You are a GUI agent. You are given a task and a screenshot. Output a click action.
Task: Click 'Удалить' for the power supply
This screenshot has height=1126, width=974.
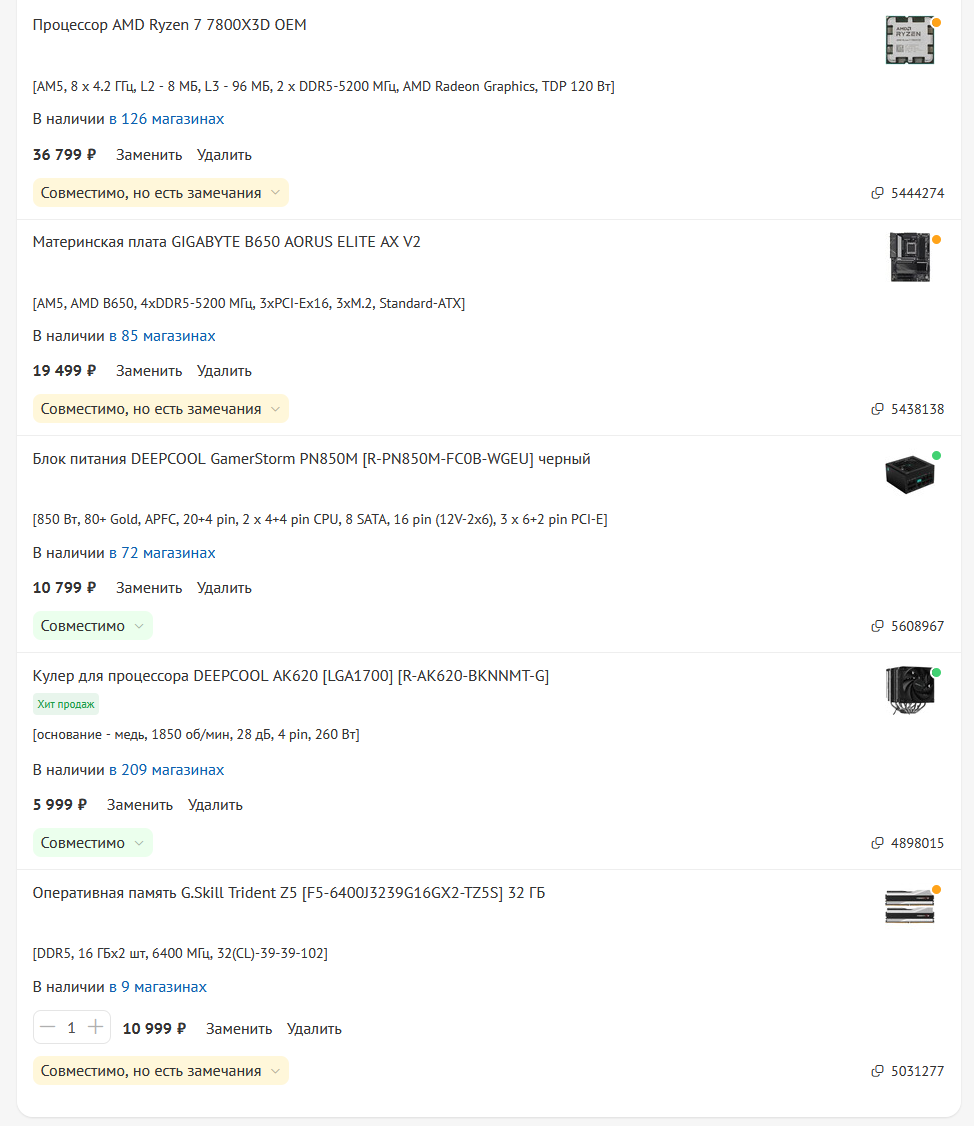[x=224, y=588]
